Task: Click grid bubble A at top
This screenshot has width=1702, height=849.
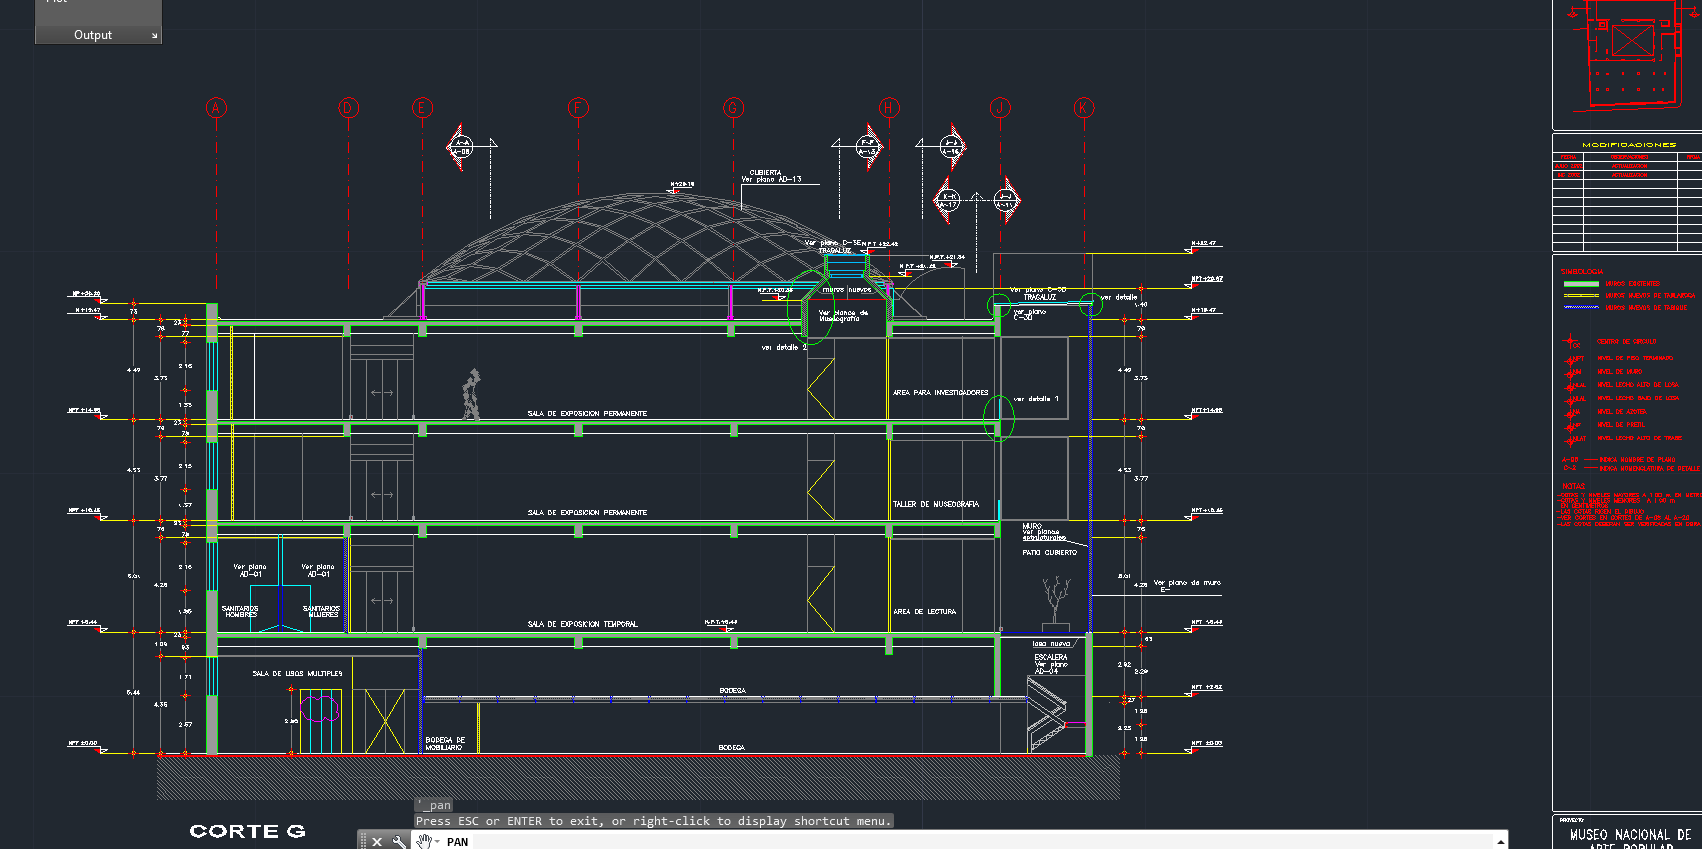Action: coord(216,108)
